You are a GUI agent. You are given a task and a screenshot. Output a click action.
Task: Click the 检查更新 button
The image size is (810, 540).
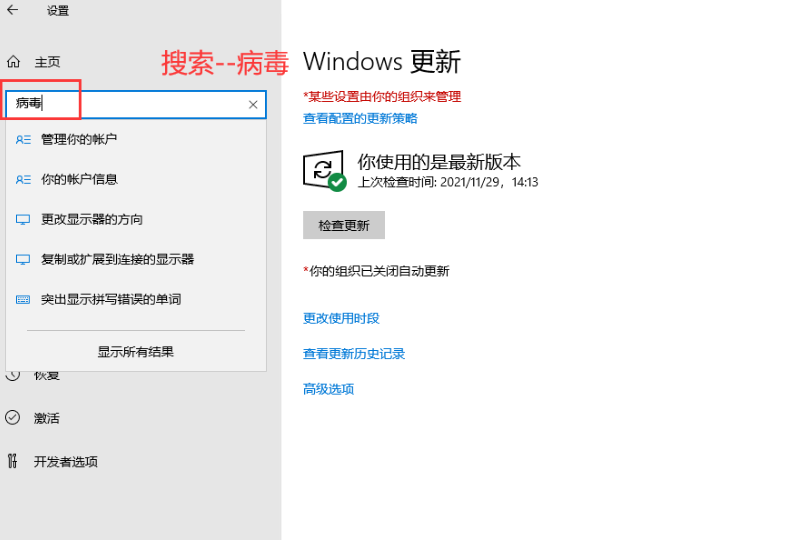point(344,225)
